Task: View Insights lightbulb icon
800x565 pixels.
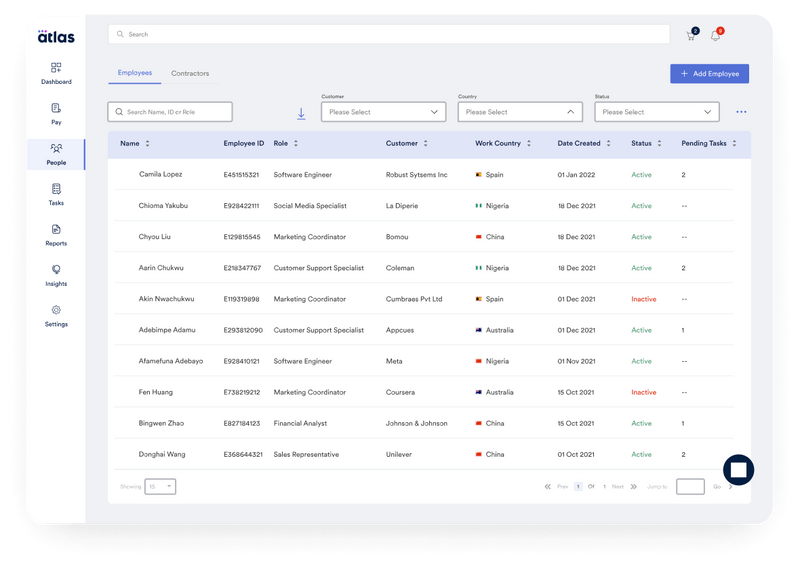Action: 56,269
